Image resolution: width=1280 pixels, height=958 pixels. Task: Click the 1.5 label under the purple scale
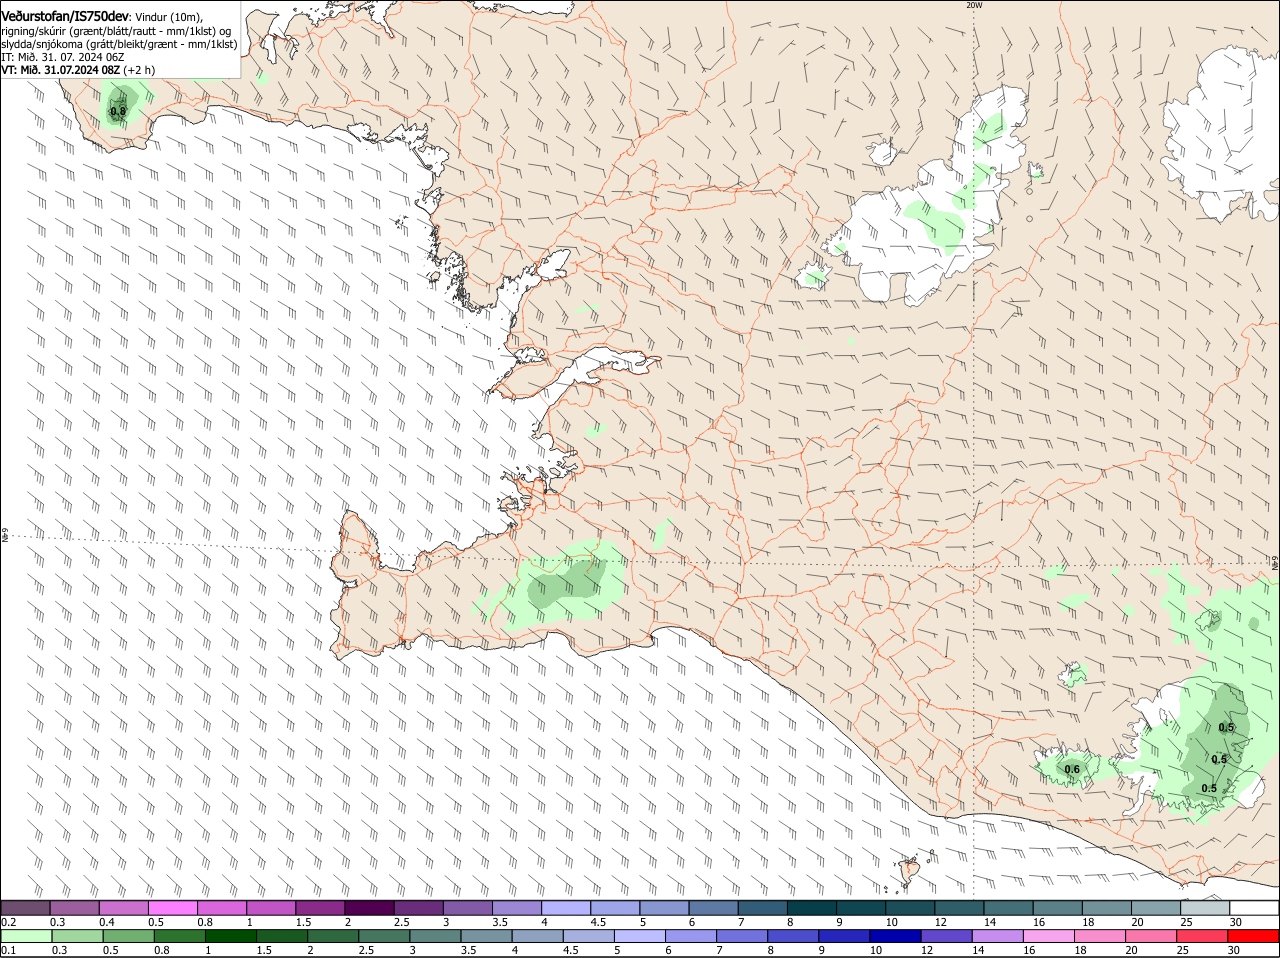tap(303, 921)
